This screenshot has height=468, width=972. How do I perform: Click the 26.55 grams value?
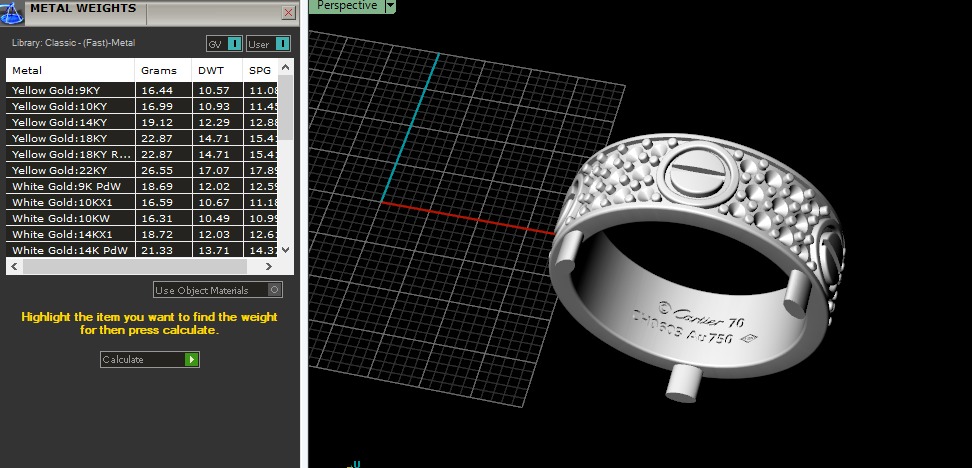tap(157, 170)
